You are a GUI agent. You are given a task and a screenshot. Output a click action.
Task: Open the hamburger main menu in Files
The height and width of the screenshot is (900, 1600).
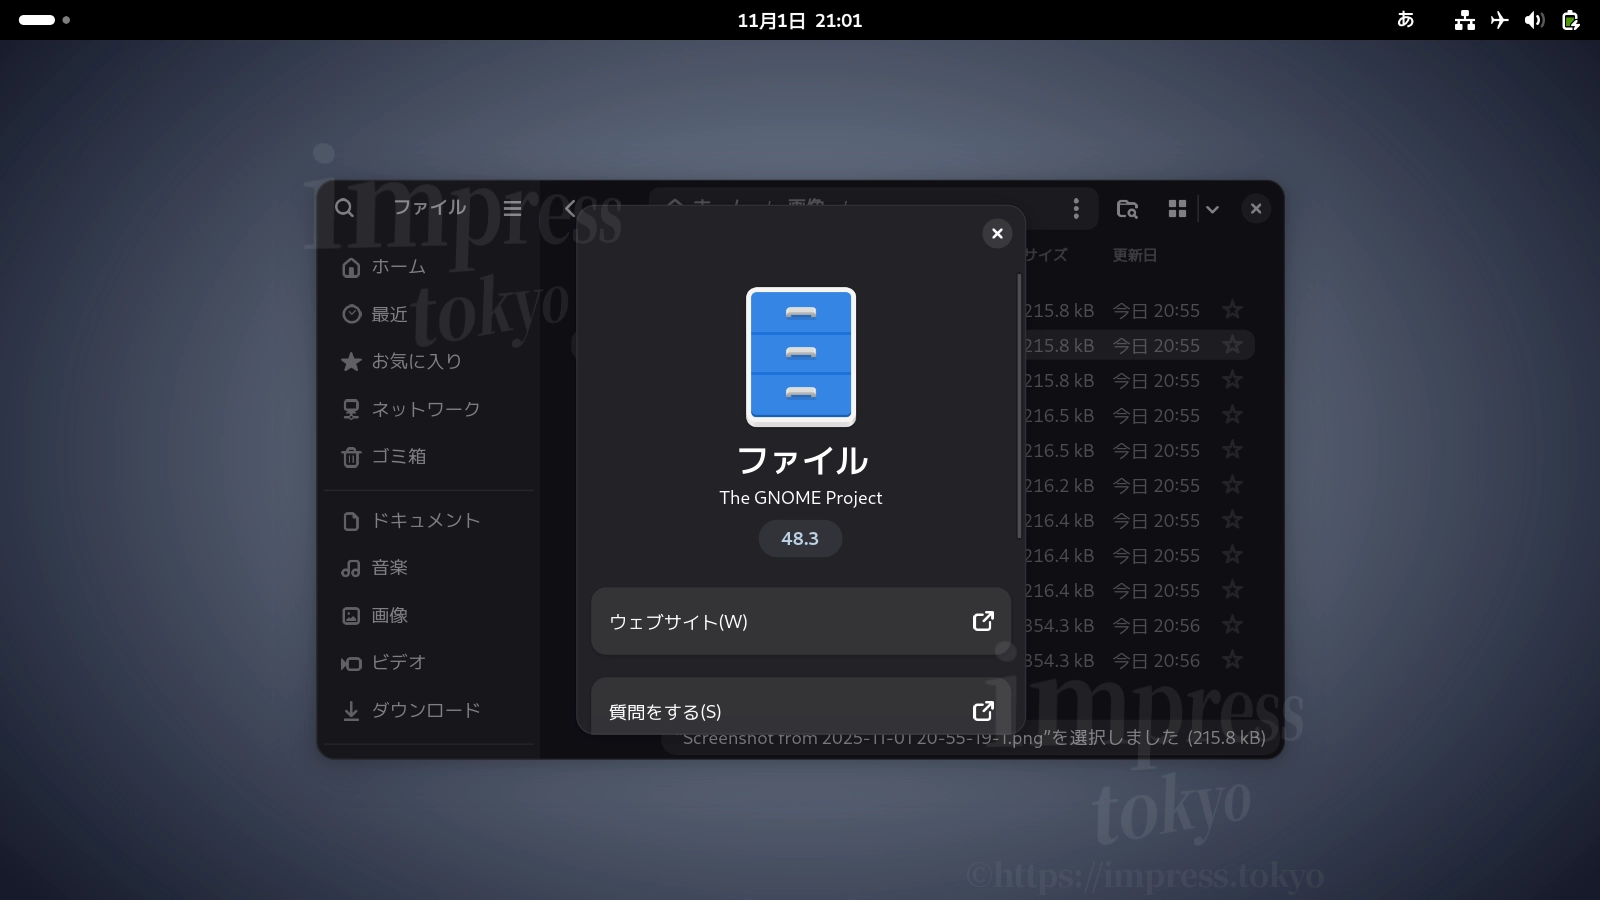pyautogui.click(x=512, y=208)
